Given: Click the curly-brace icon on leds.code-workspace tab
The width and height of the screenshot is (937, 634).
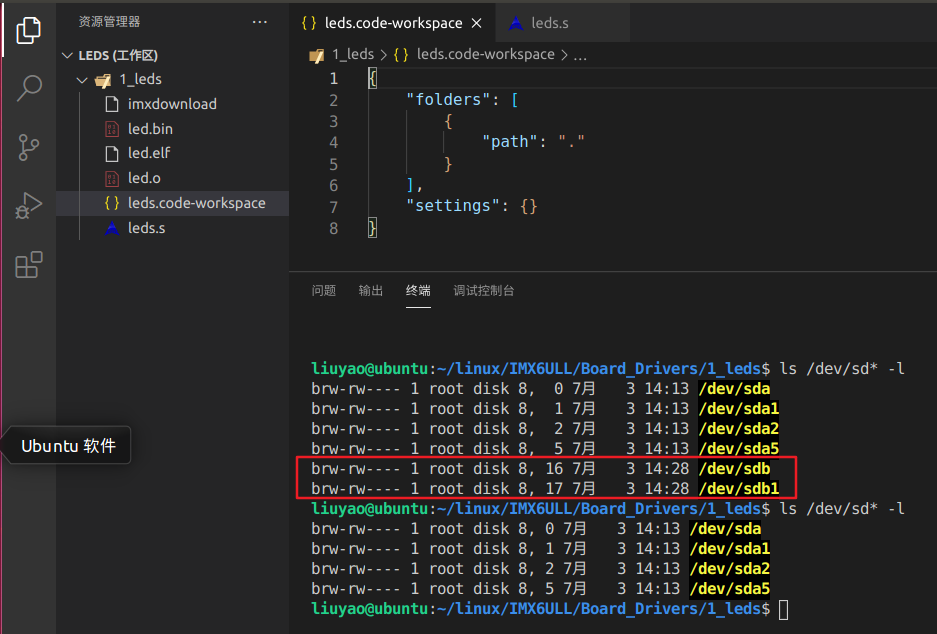Looking at the screenshot, I should coord(308,23).
